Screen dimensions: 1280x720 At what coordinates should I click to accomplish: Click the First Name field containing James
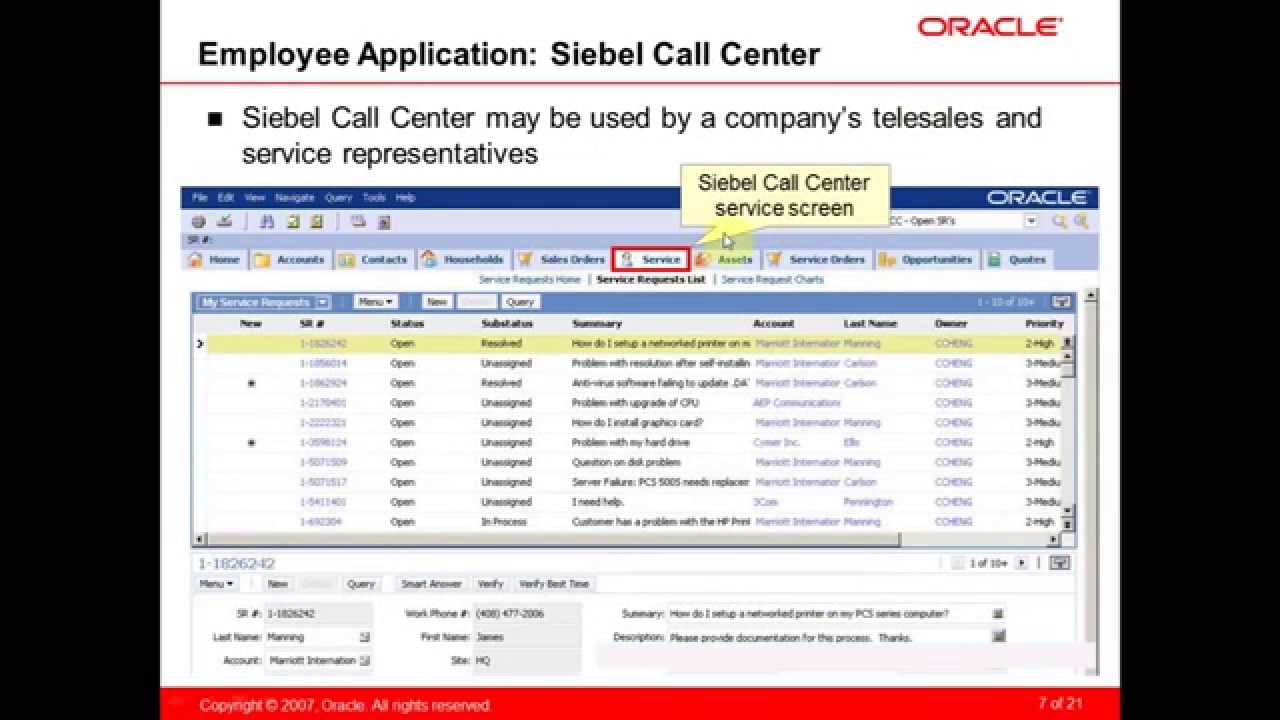526,637
